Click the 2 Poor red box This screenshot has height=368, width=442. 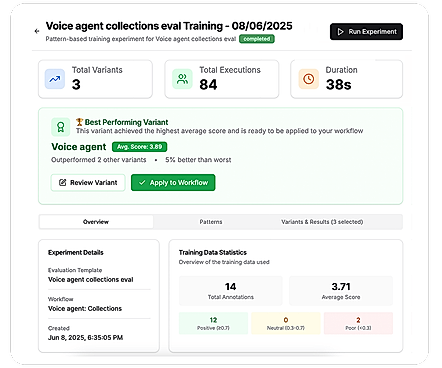tap(358, 323)
